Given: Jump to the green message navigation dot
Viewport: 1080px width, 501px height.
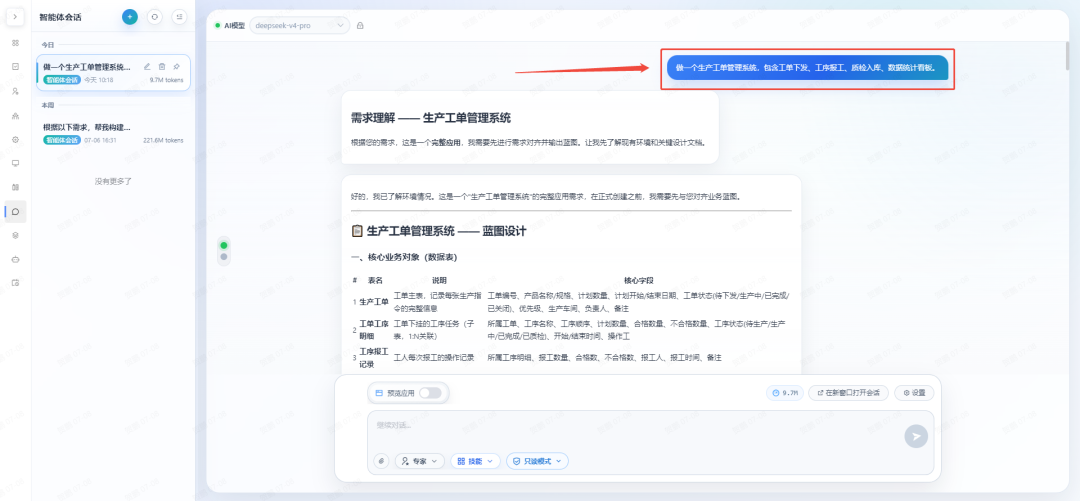Looking at the screenshot, I should [223, 245].
